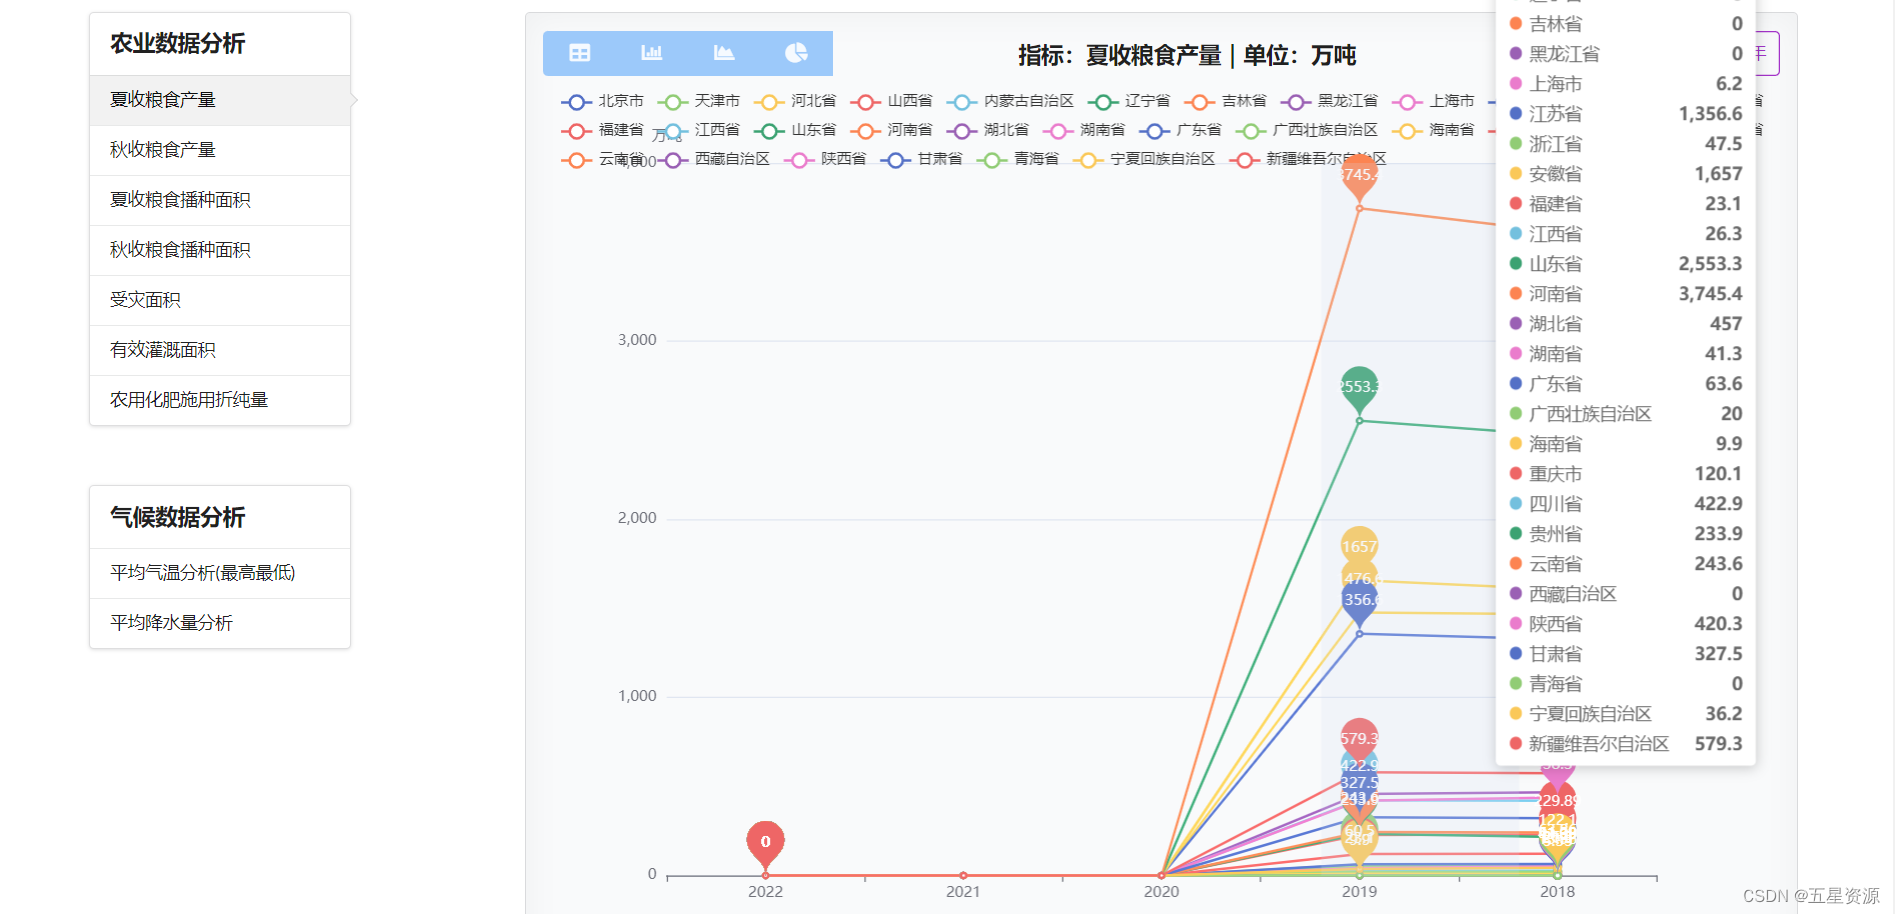Hide 河南省 series via legend
Screen dimensions: 1895x914
(x=891, y=130)
